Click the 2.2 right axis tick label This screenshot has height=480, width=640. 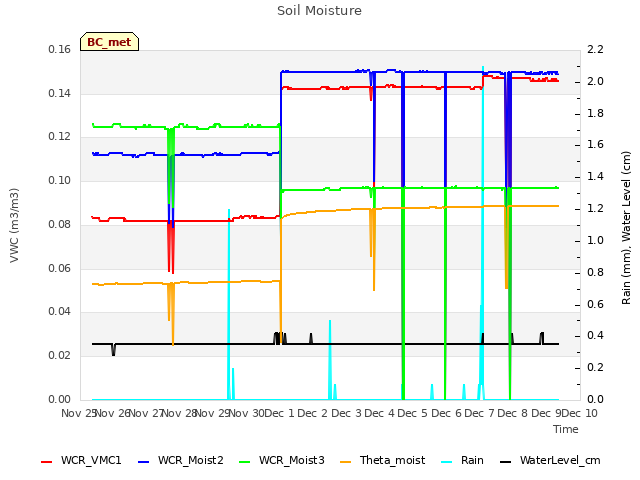point(595,50)
